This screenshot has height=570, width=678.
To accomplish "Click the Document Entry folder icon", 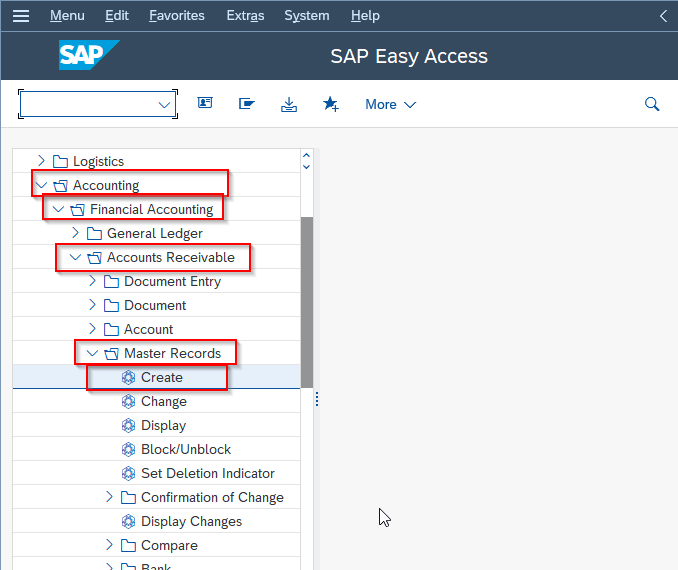I will click(x=112, y=282).
